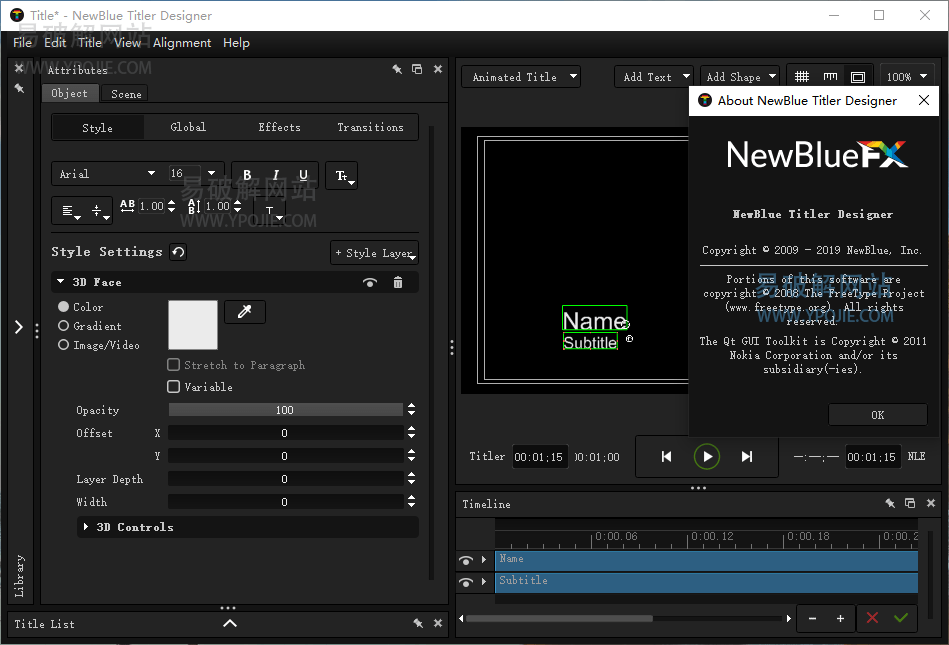Enable the Variable checkbox
The width and height of the screenshot is (949, 645).
pos(174,387)
